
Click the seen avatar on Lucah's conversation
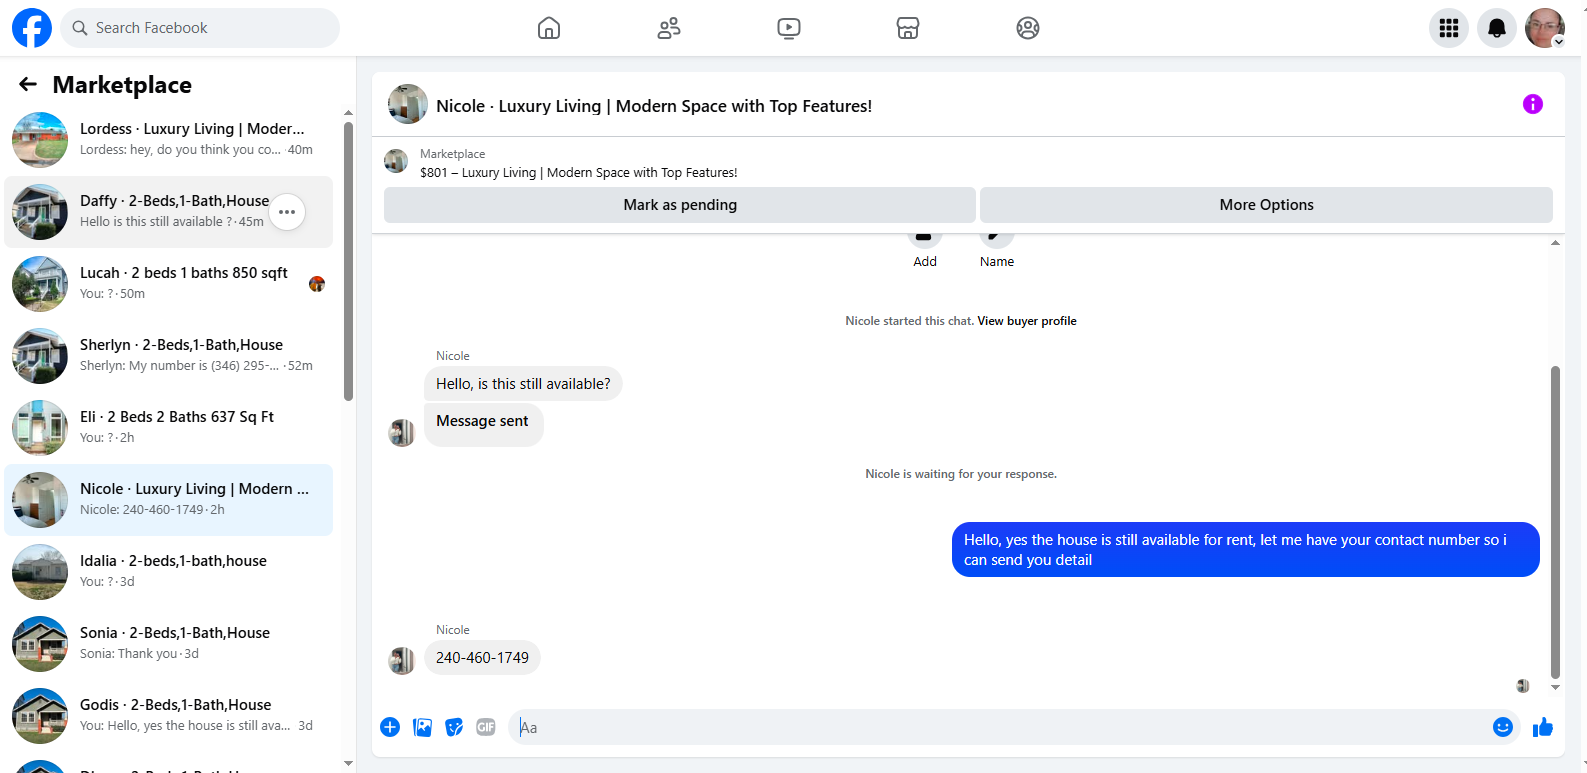pos(317,284)
